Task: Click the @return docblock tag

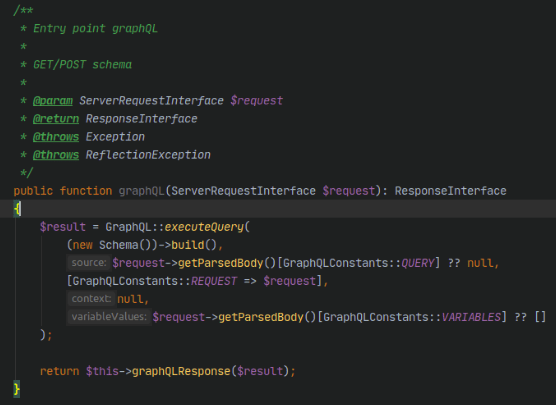Action: (x=56, y=119)
